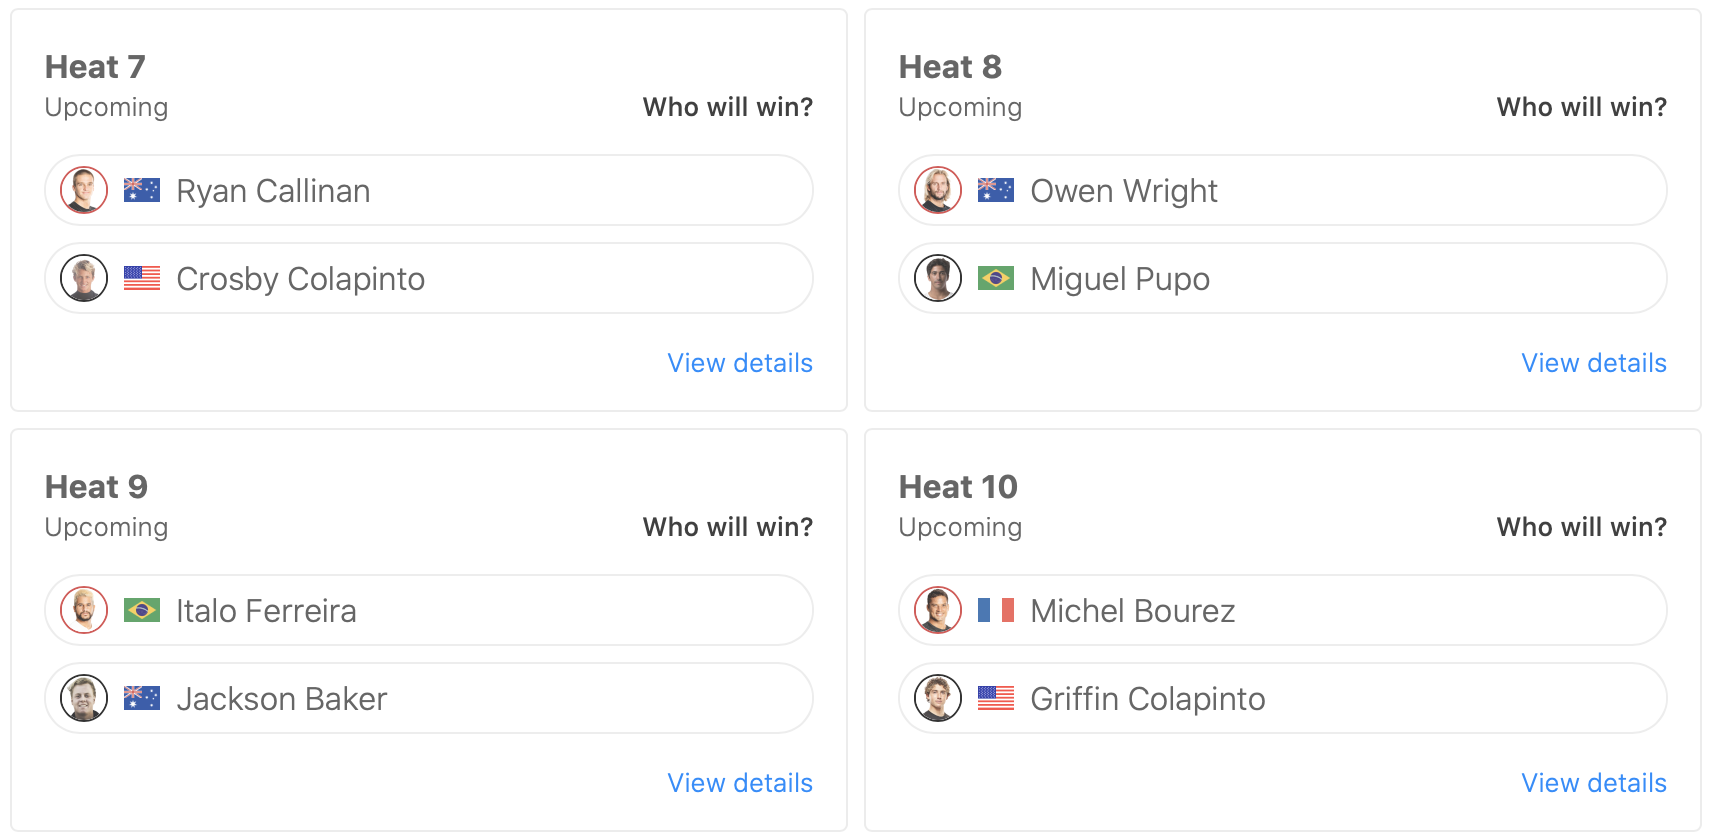Screen dimensions: 1710x838
Task: Open View details for Heat 8
Action: (x=1594, y=363)
